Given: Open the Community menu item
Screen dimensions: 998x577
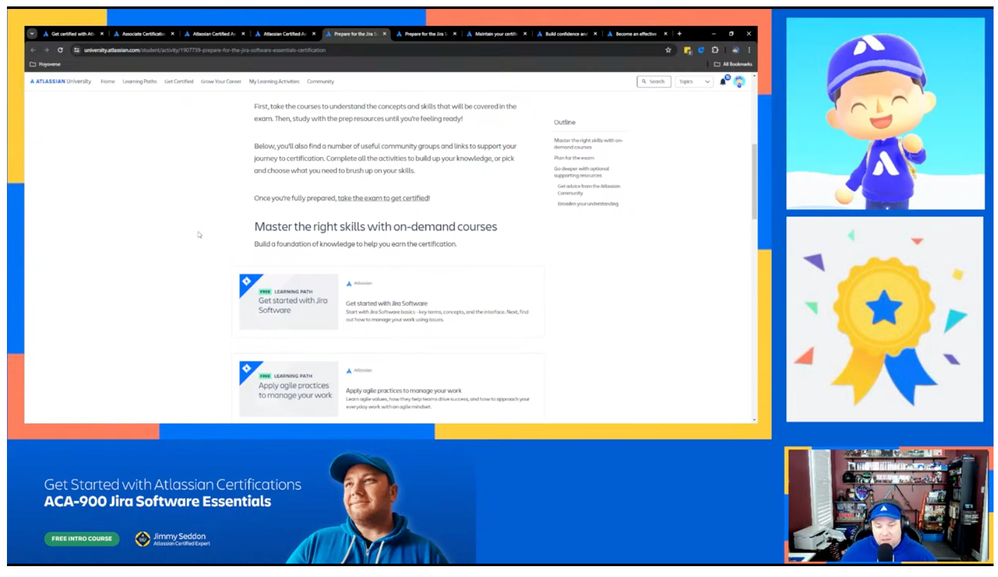Looking at the screenshot, I should click(320, 82).
